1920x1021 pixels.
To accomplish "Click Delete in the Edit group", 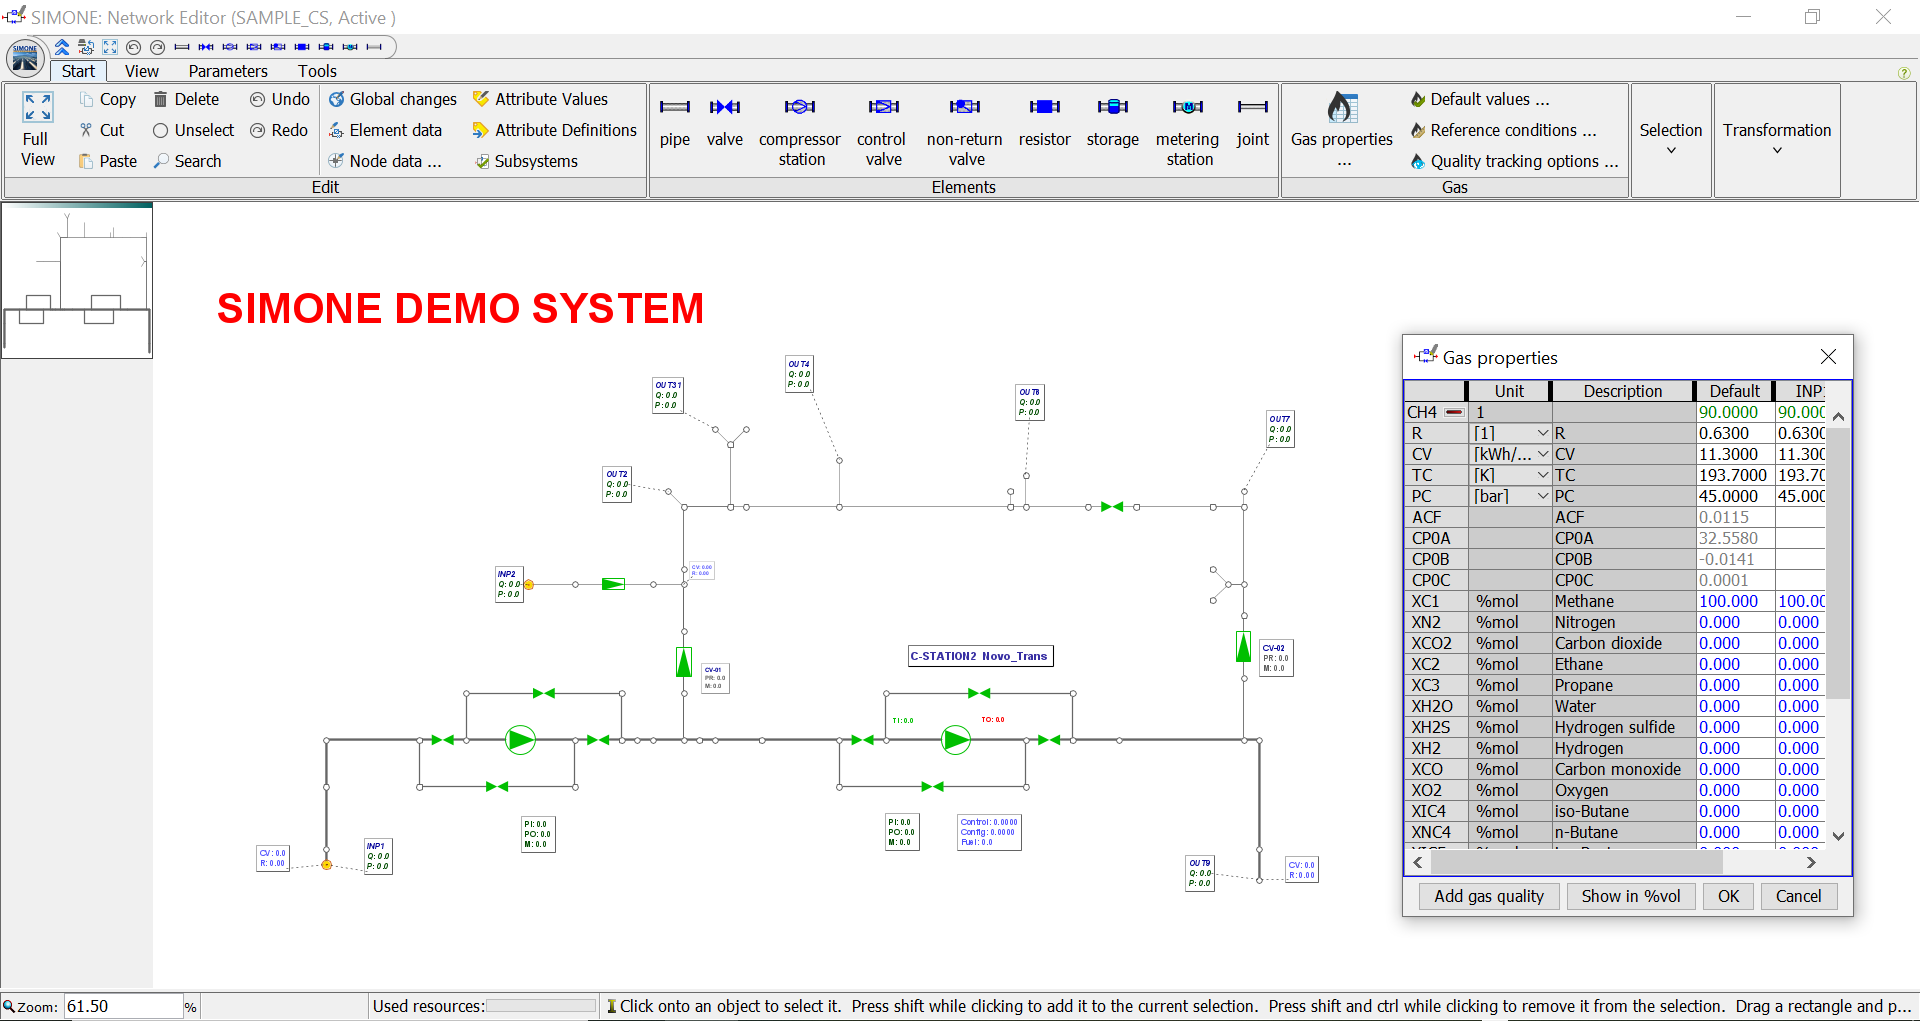I will click(x=186, y=99).
